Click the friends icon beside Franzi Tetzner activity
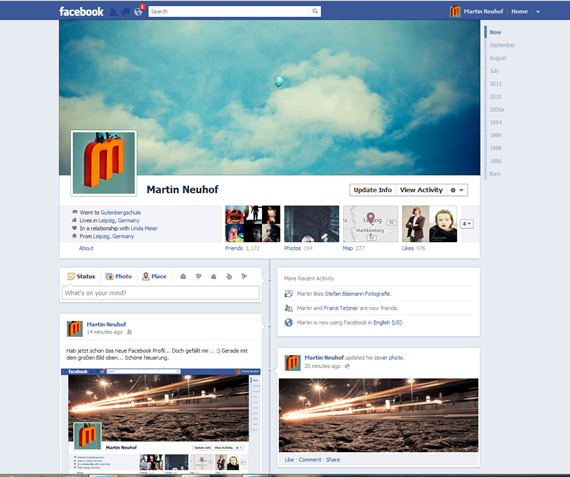570x477 pixels. click(289, 308)
